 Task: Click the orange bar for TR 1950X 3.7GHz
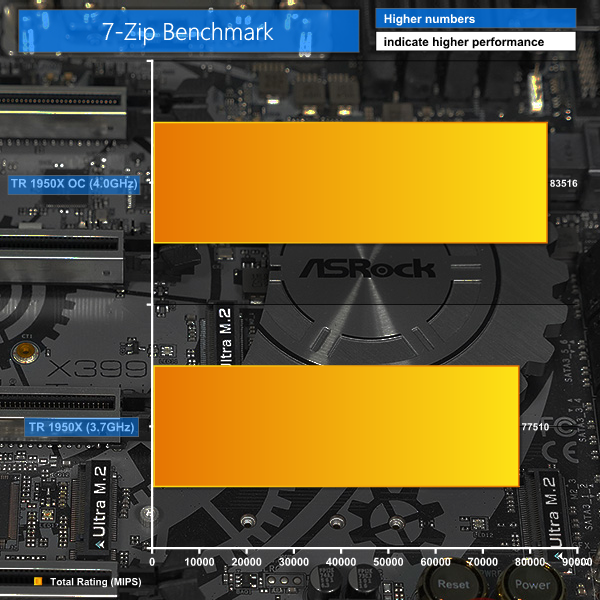(336, 426)
